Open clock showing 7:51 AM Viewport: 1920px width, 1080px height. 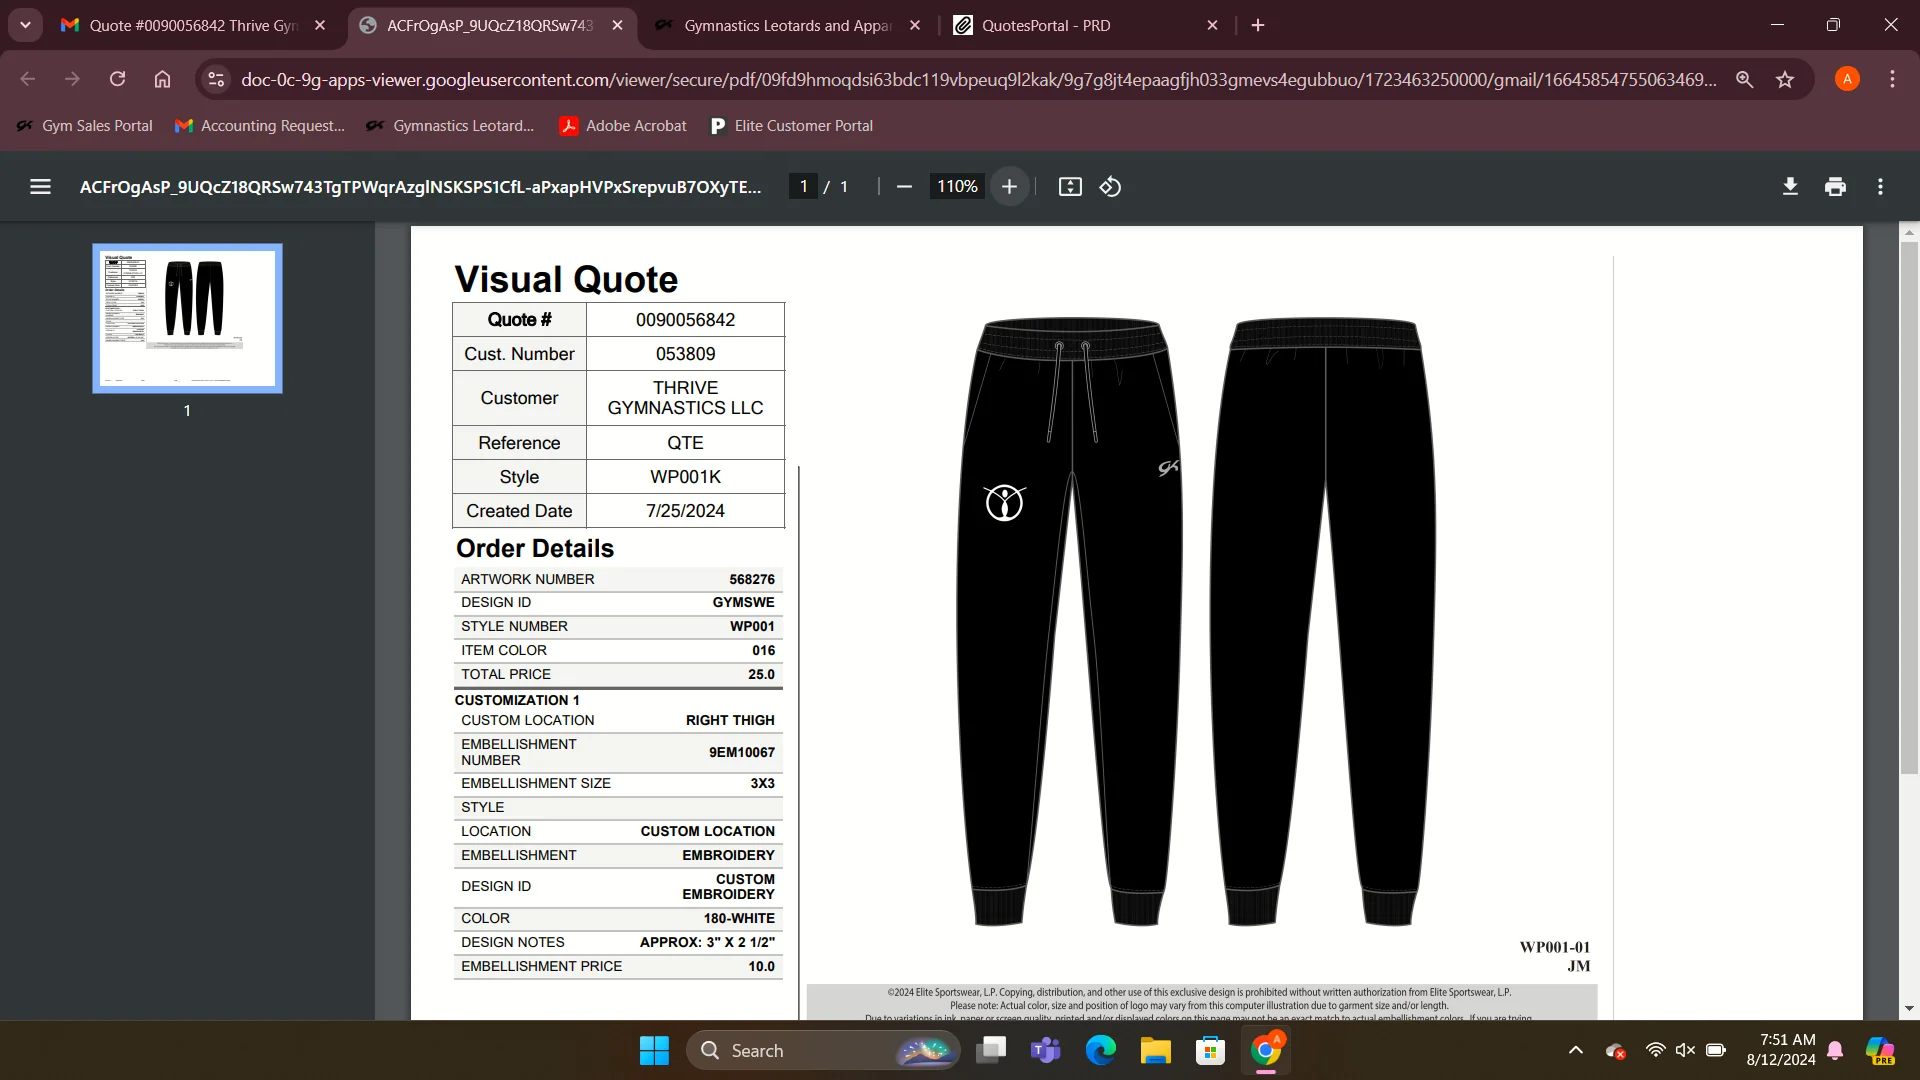1781,1050
